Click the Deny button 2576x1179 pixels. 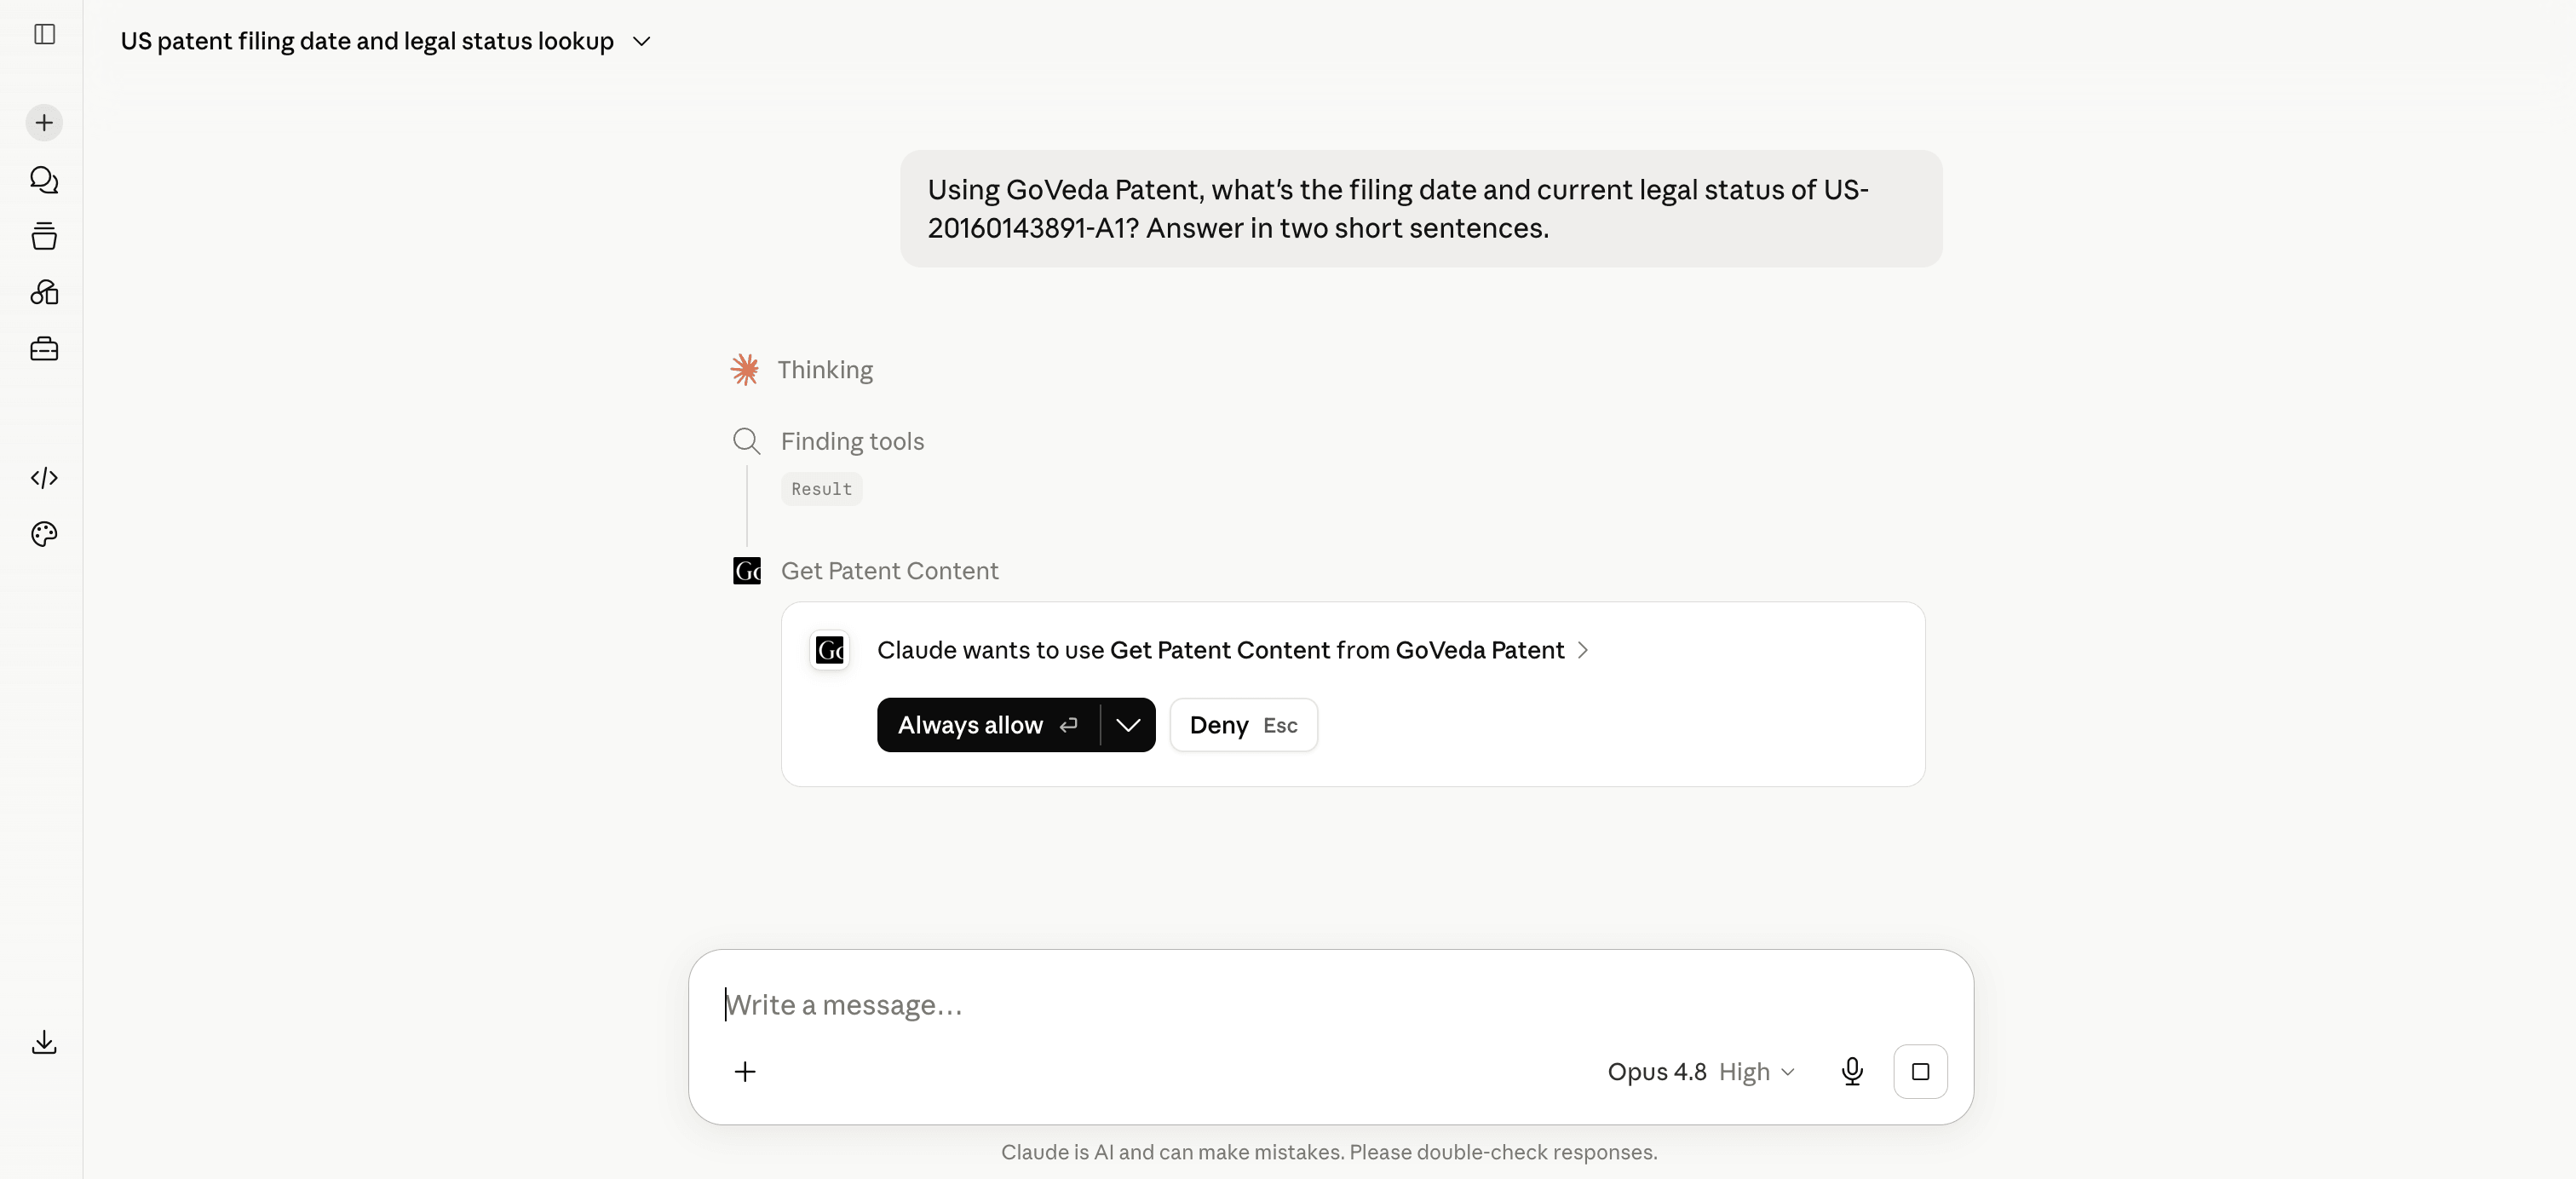point(1243,725)
